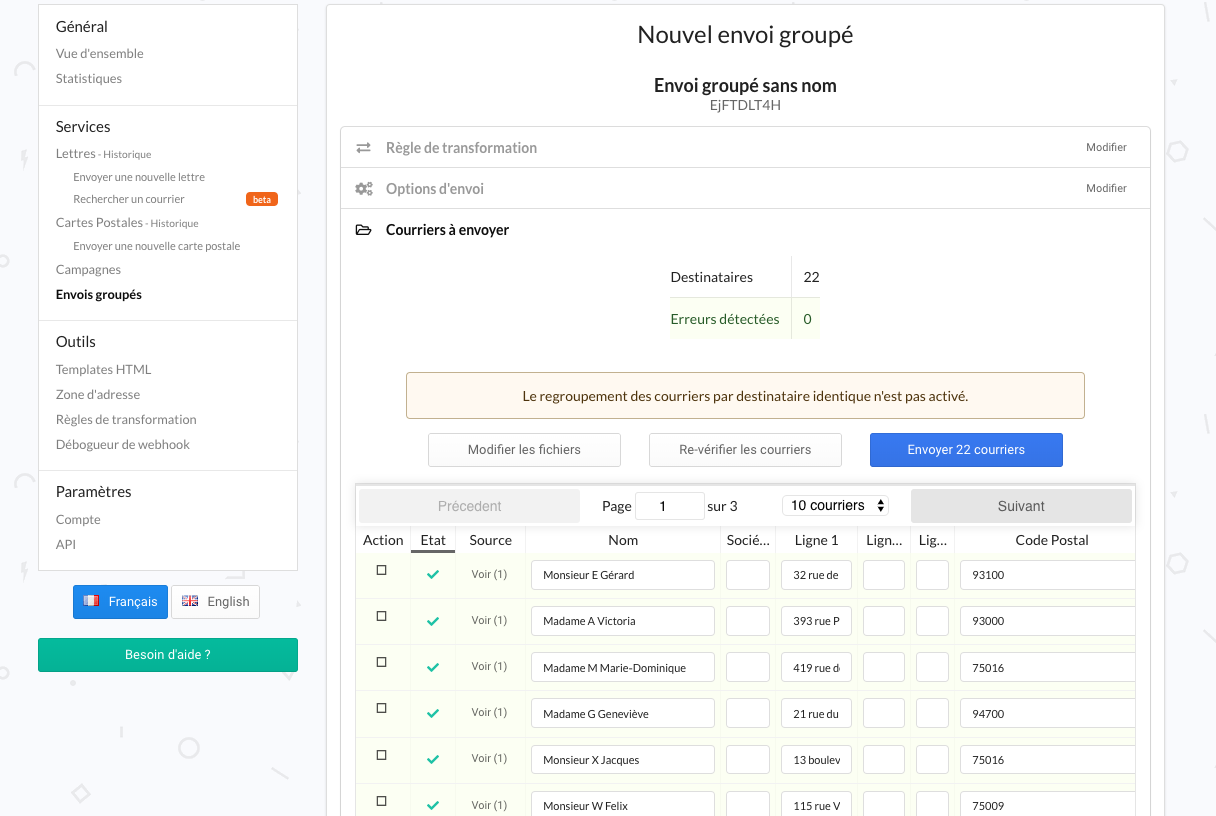This screenshot has width=1216, height=816.
Task: Open Statistiques in the sidebar
Action: coord(89,79)
